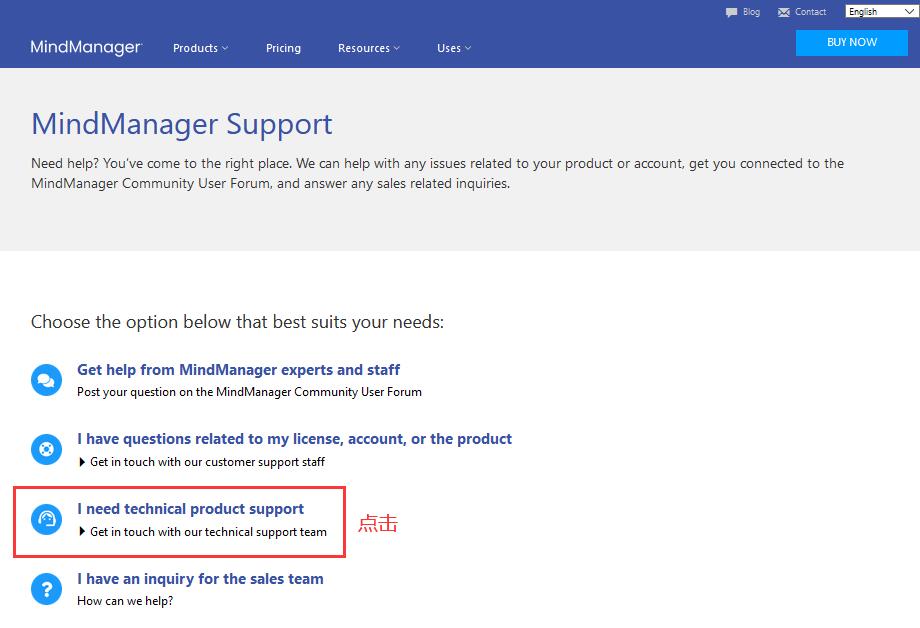Click the Blog speech bubble icon
Image resolution: width=920 pixels, height=628 pixels.
[731, 13]
